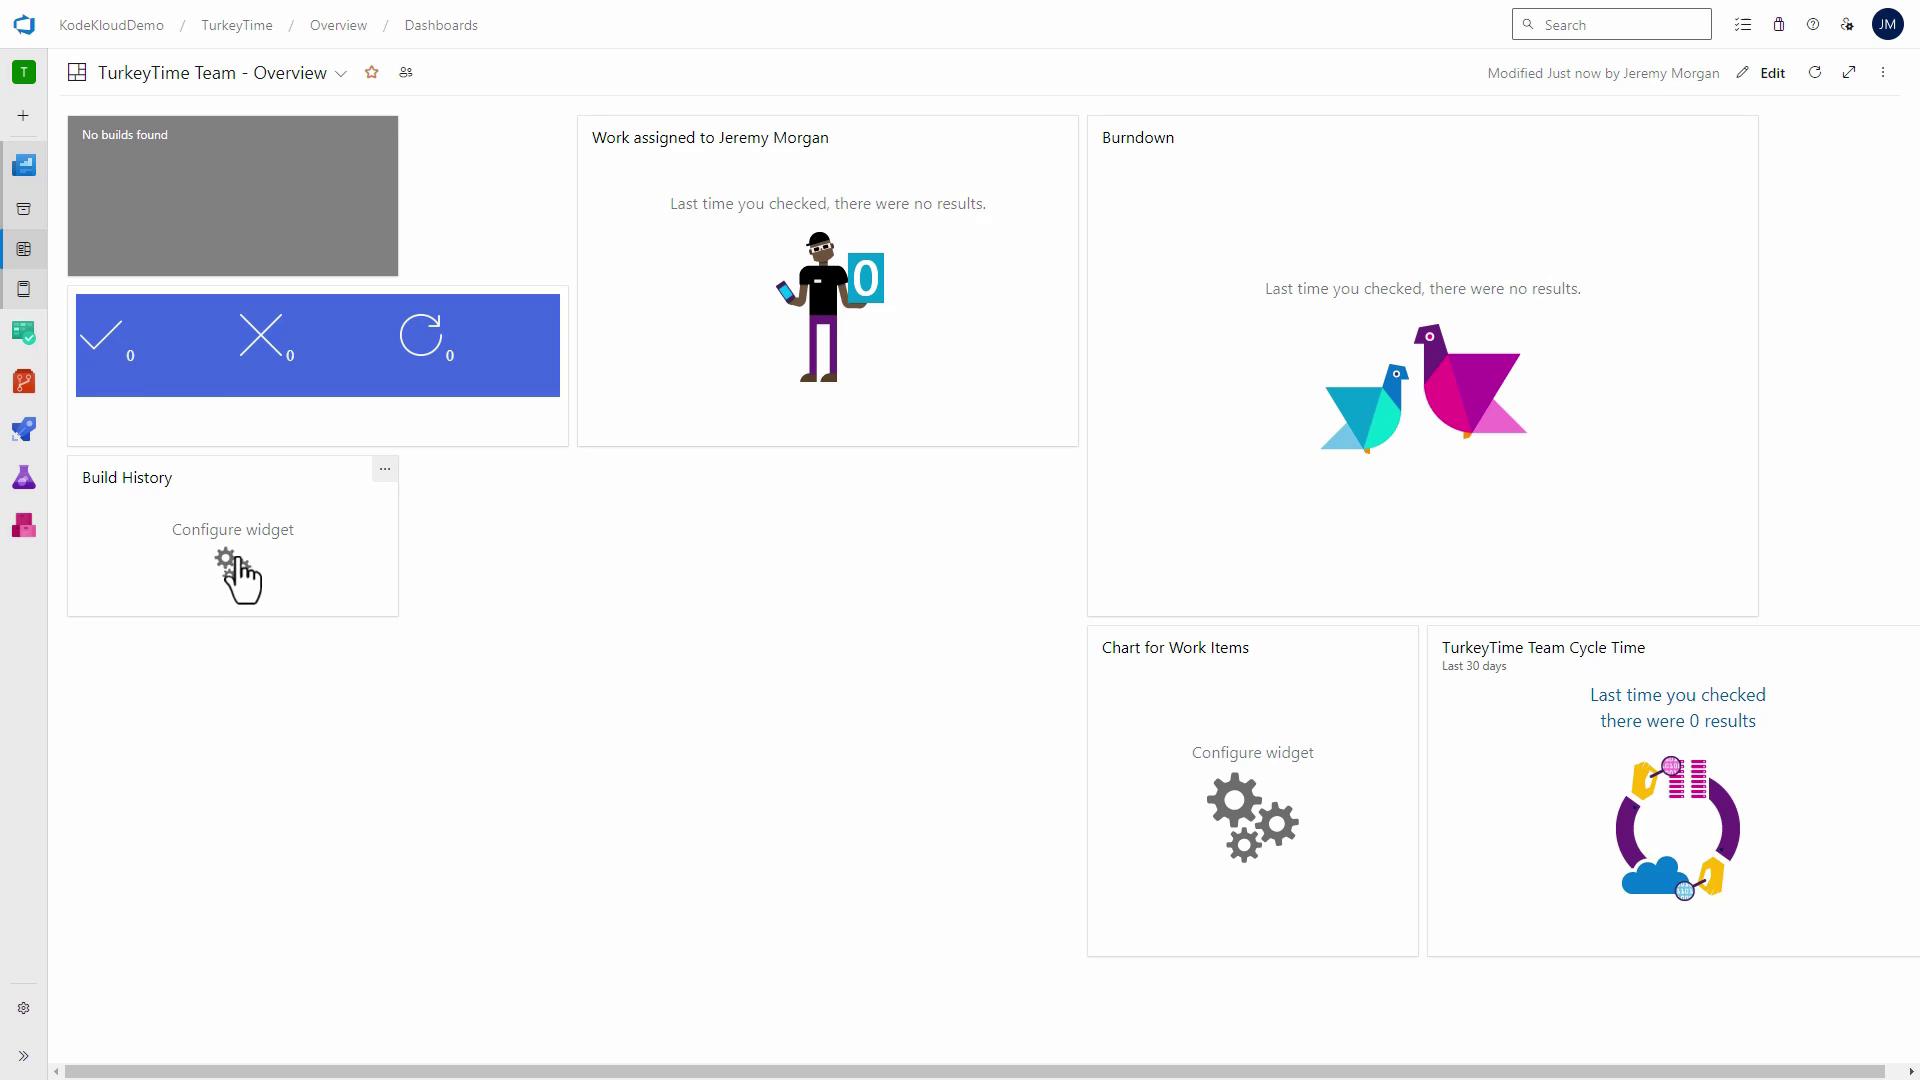This screenshot has height=1080, width=1920.
Task: Click the Azure DevOps logo
Action: point(24,25)
